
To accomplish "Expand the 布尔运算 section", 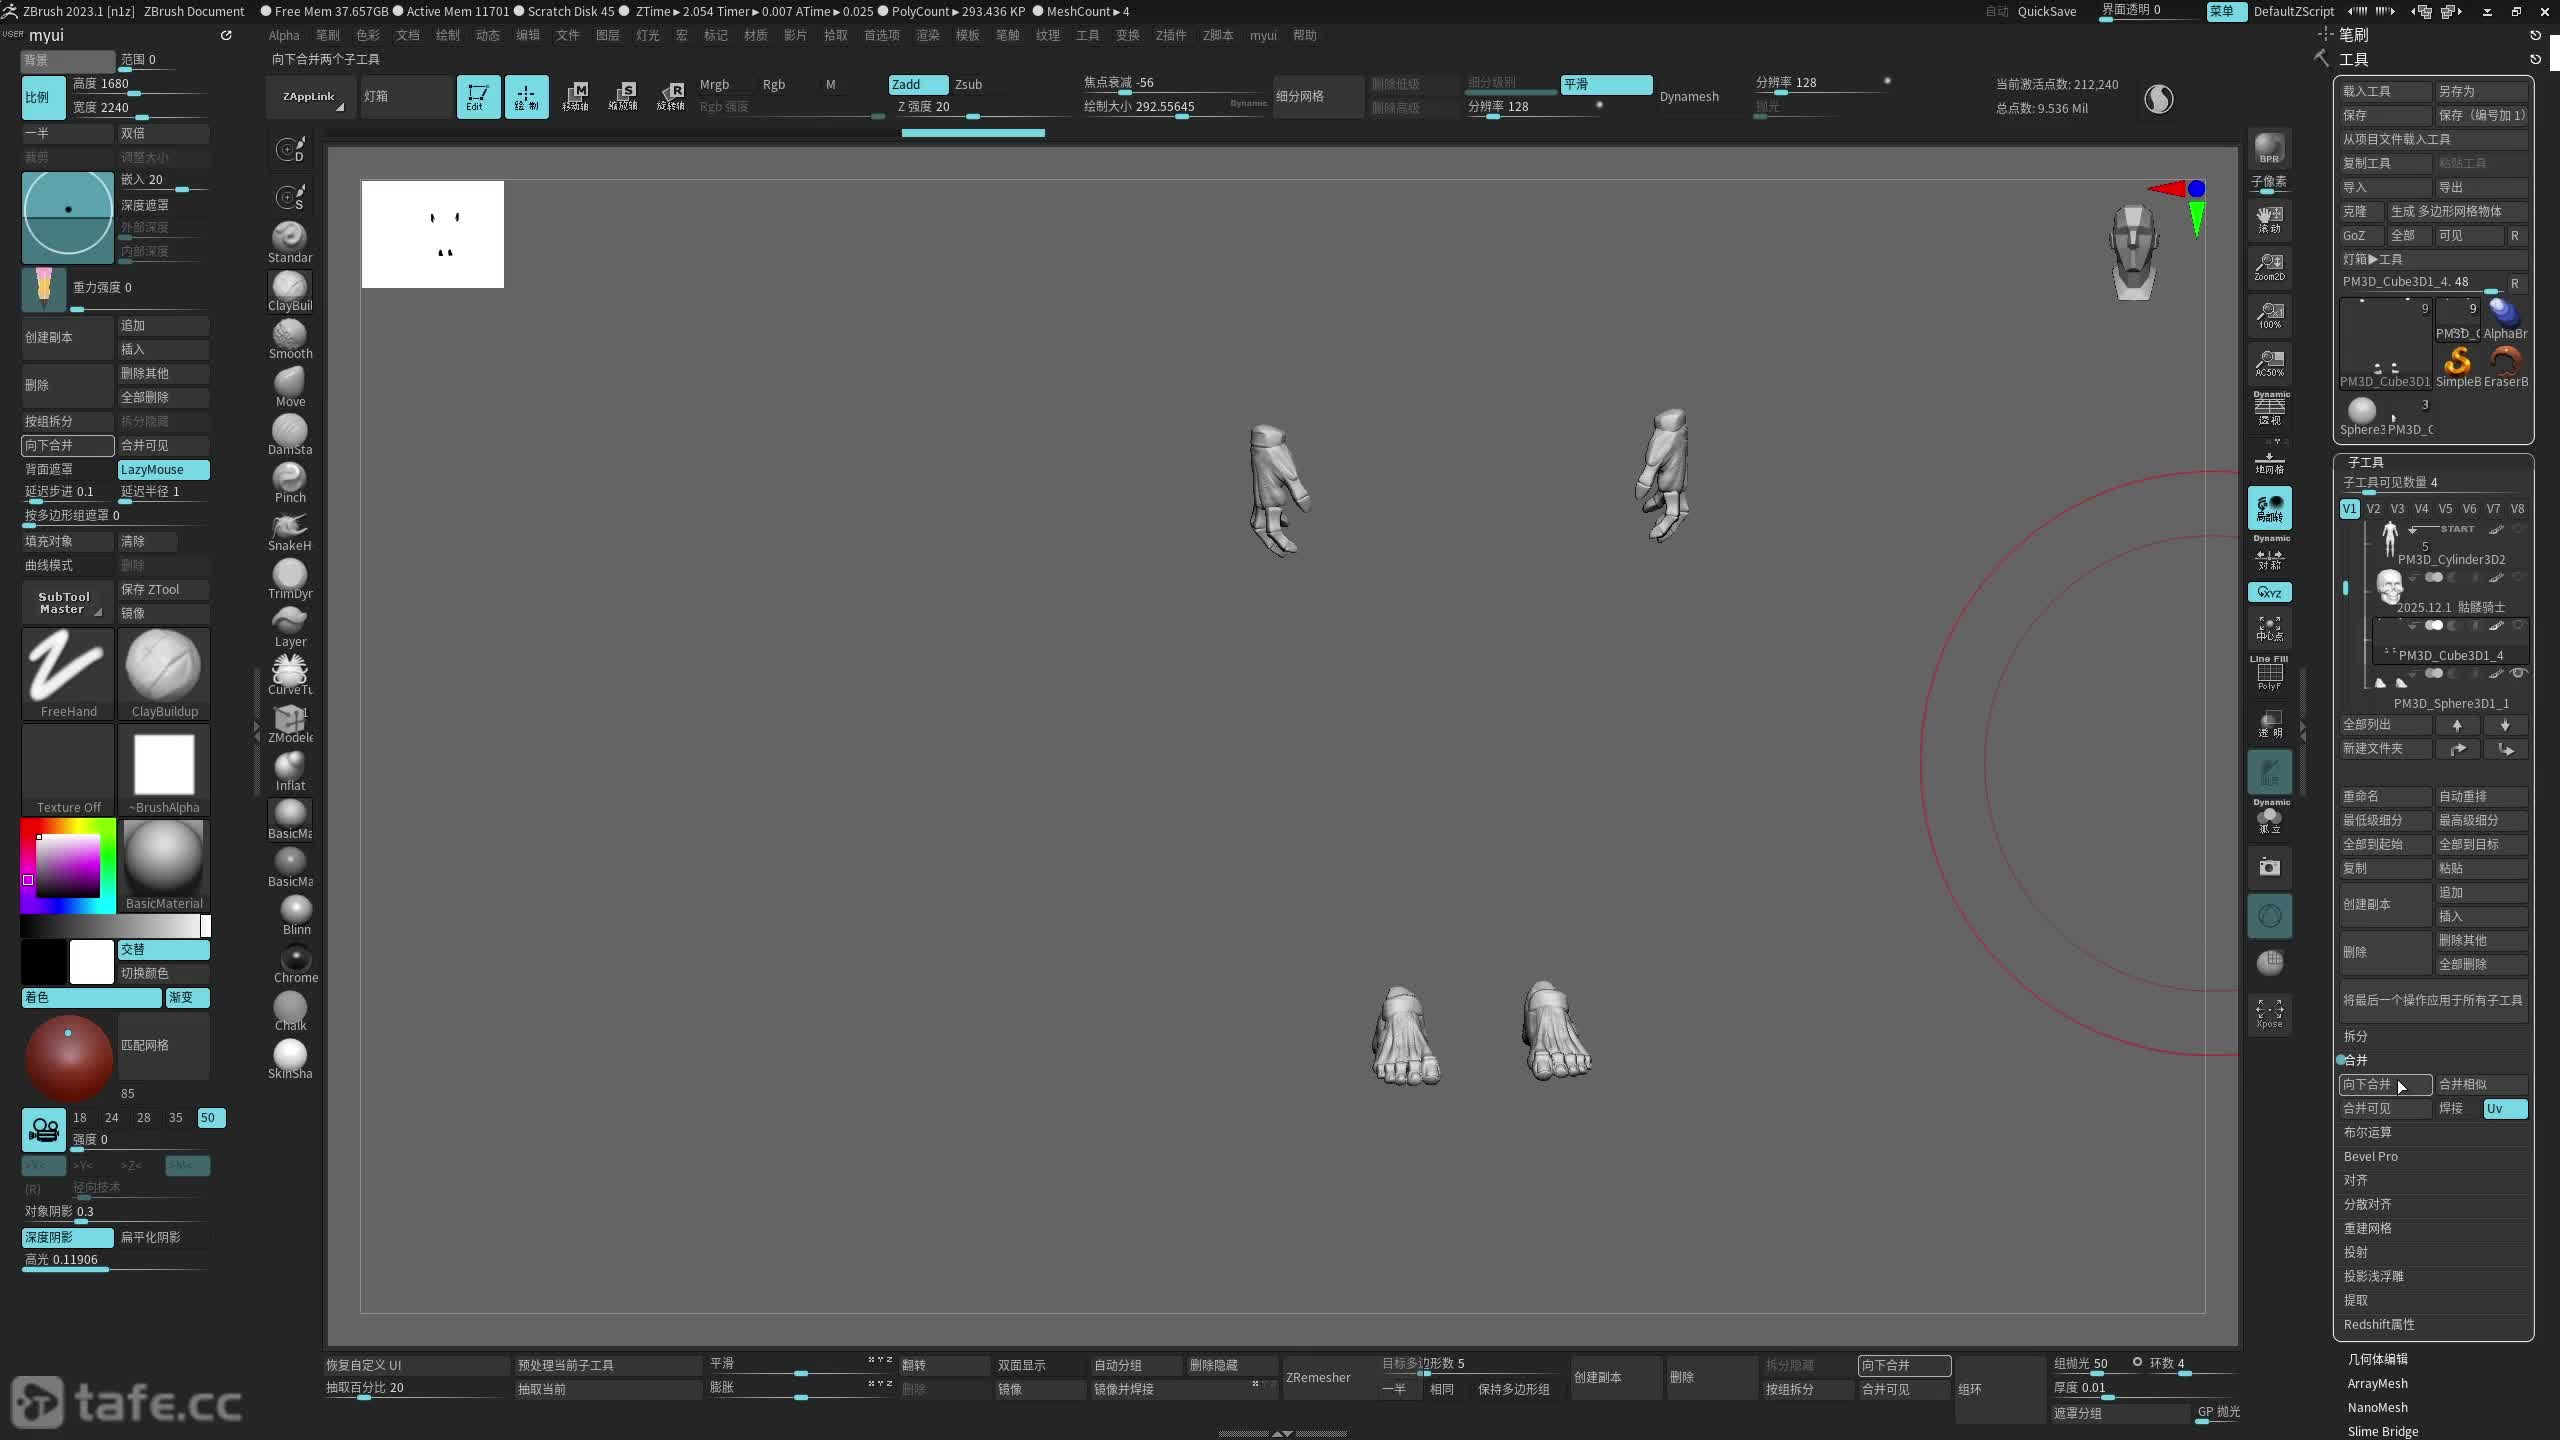I will point(2367,1132).
